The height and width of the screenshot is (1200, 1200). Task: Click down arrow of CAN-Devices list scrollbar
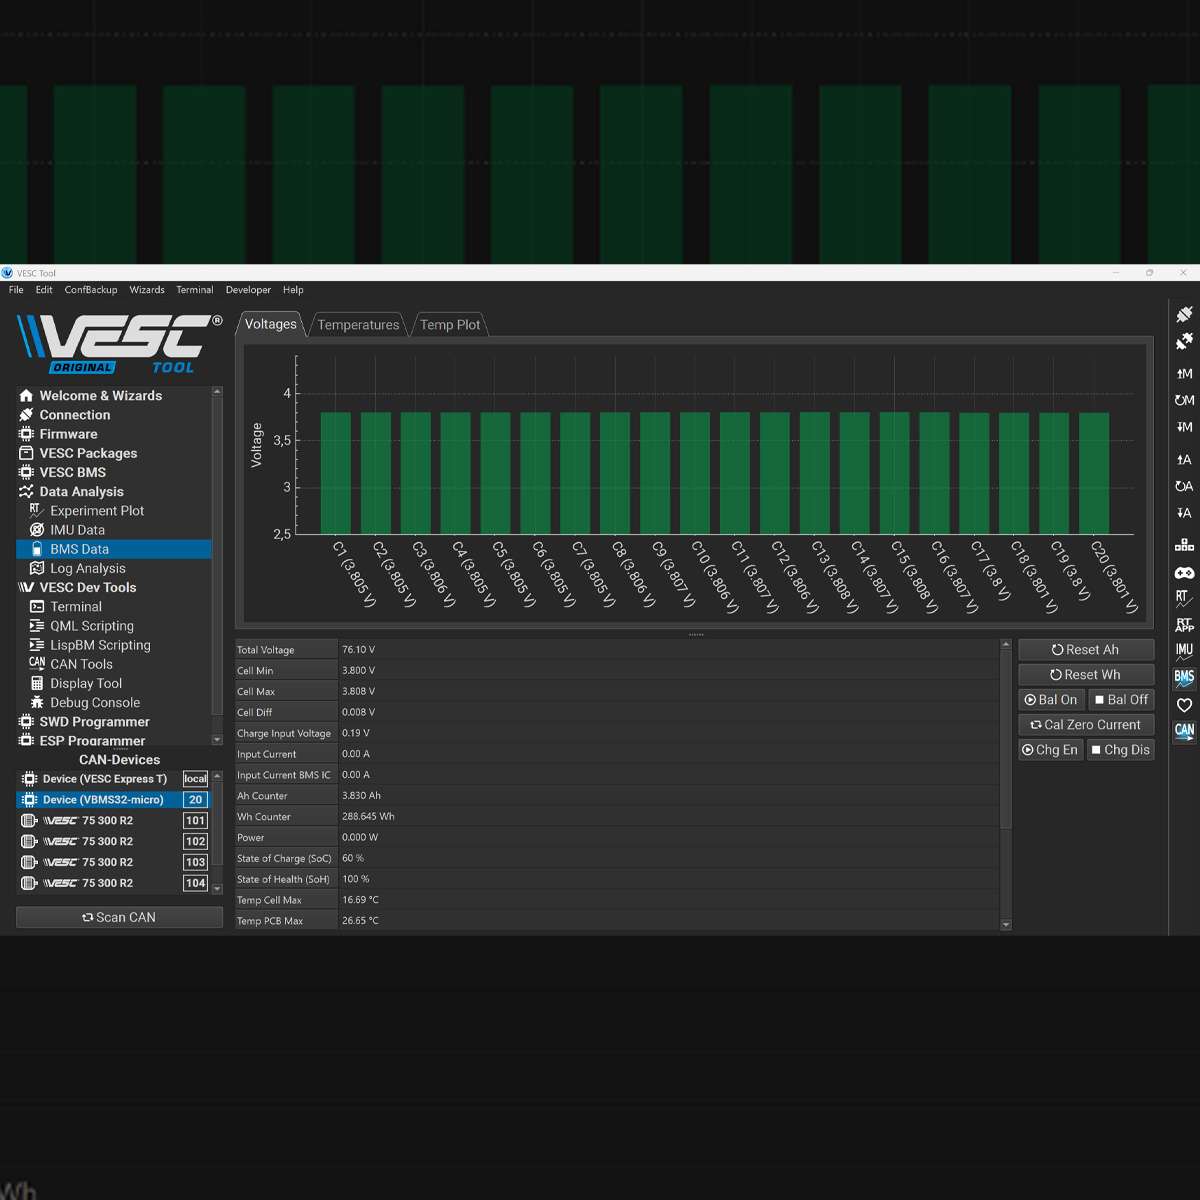pyautogui.click(x=217, y=888)
